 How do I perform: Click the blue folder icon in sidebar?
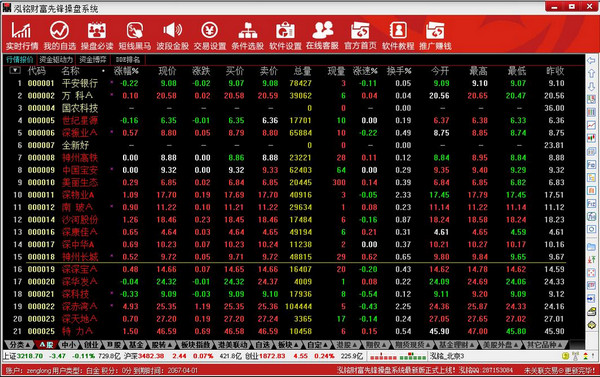coord(591,247)
